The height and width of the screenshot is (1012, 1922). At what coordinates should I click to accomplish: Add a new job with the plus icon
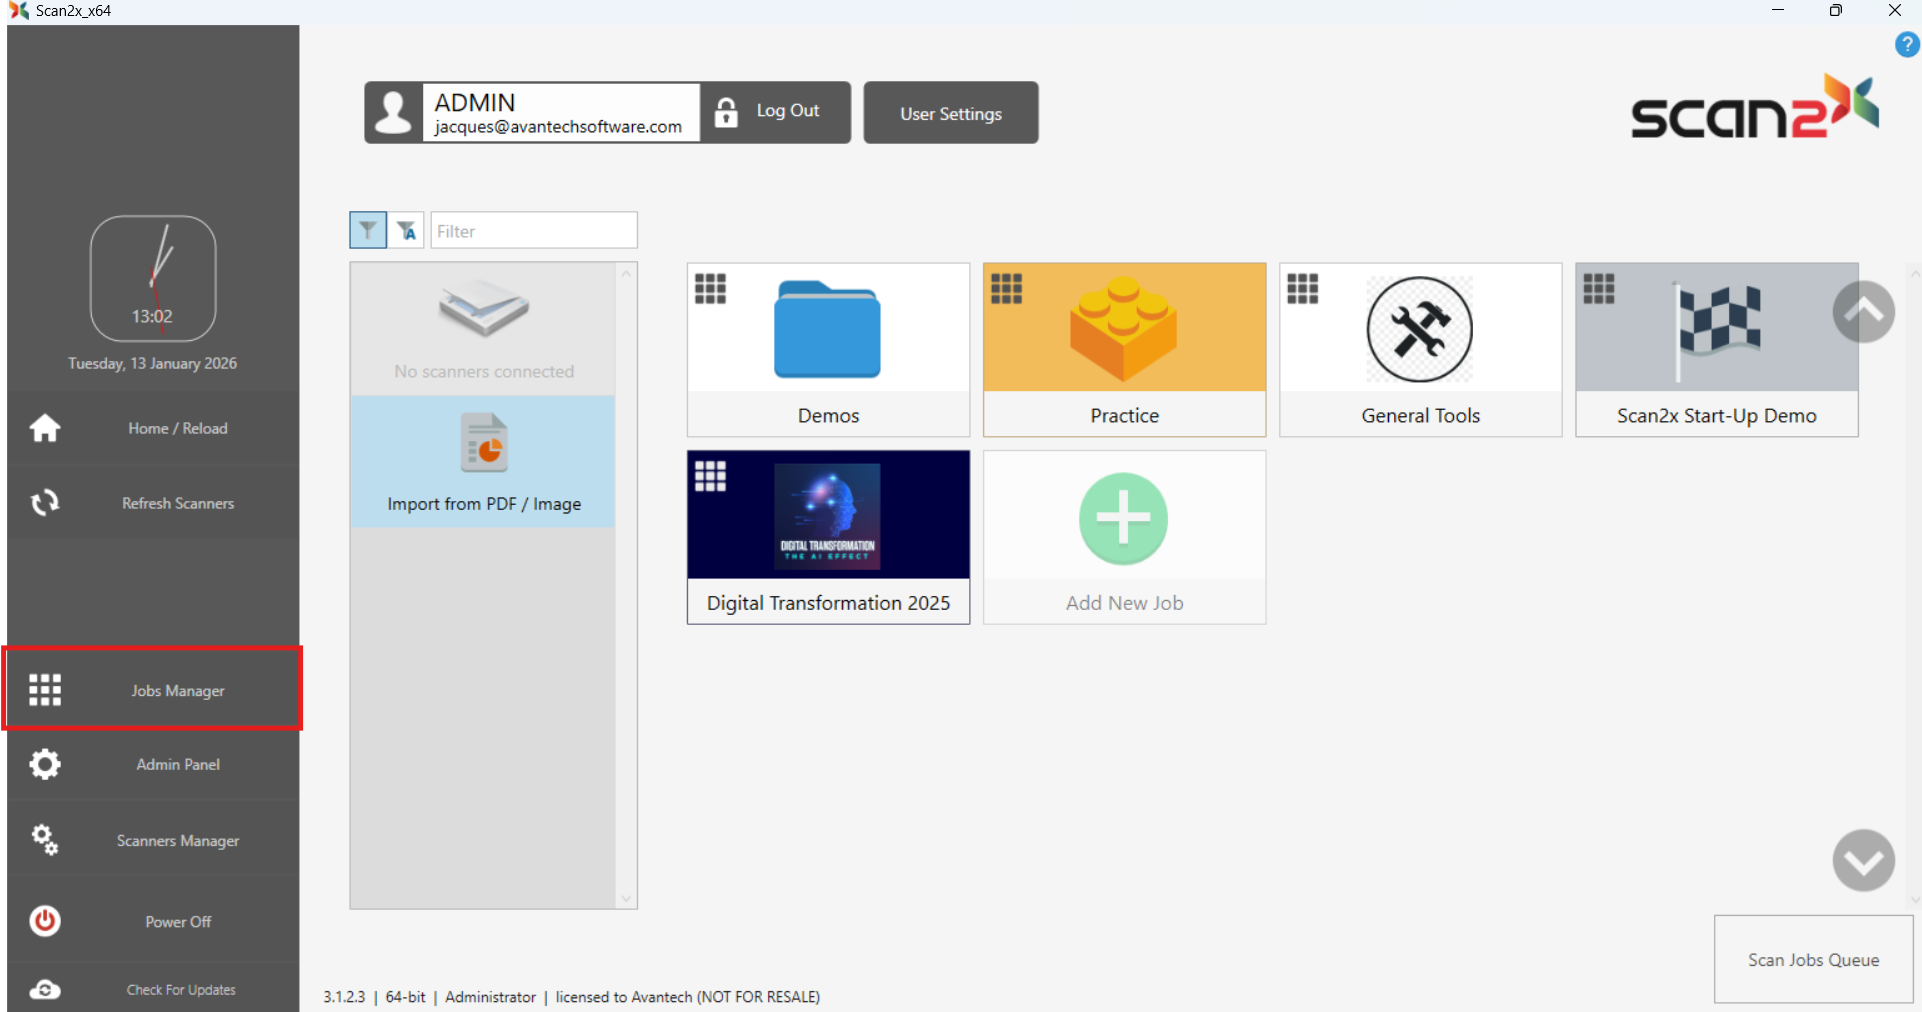pos(1123,520)
